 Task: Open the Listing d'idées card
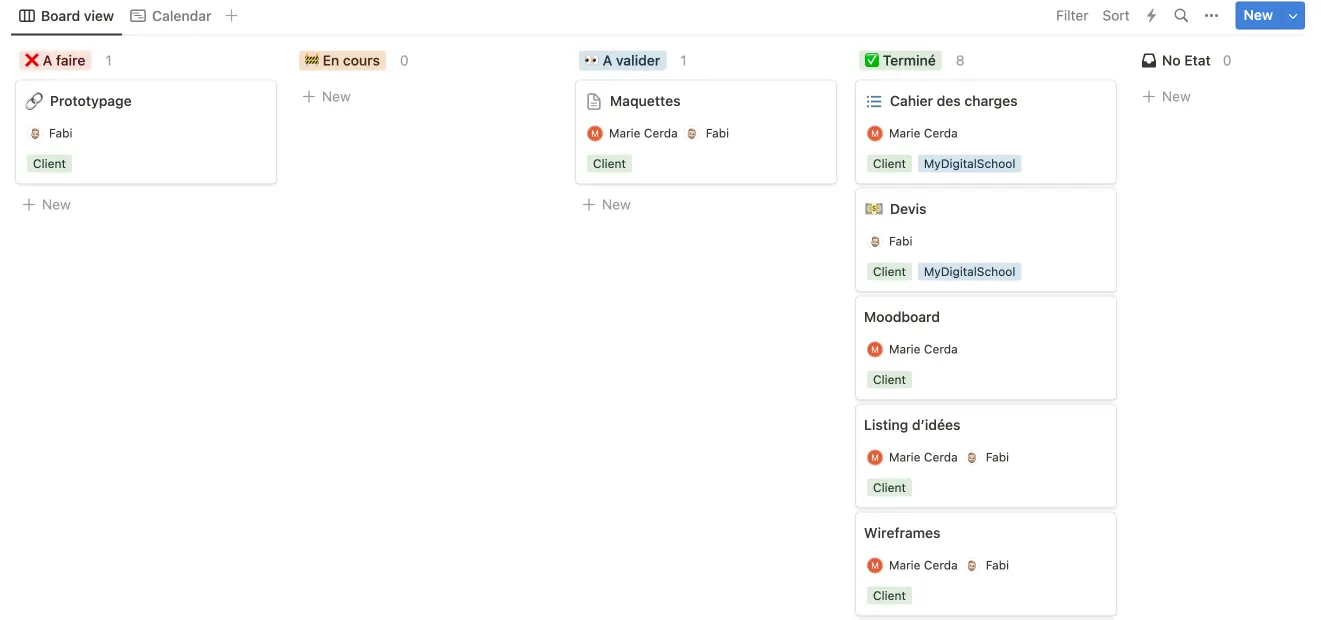986,456
